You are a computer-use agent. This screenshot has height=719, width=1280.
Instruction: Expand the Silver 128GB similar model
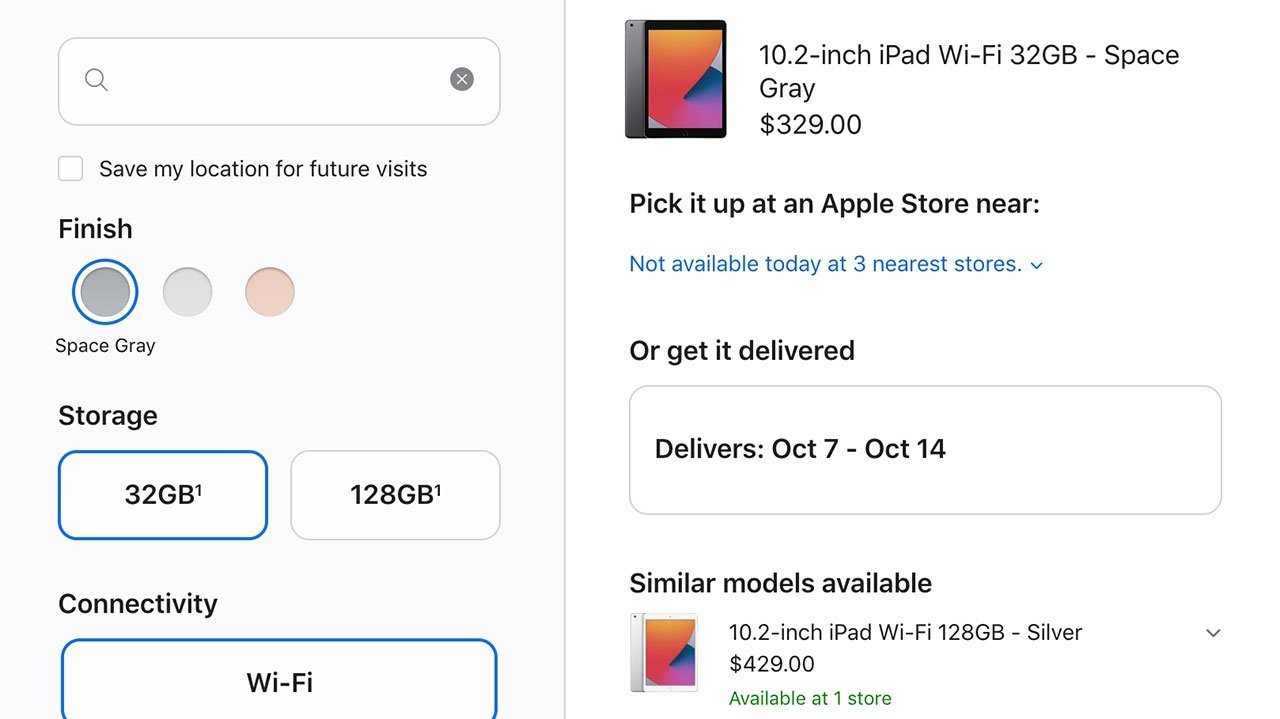pos(1213,633)
